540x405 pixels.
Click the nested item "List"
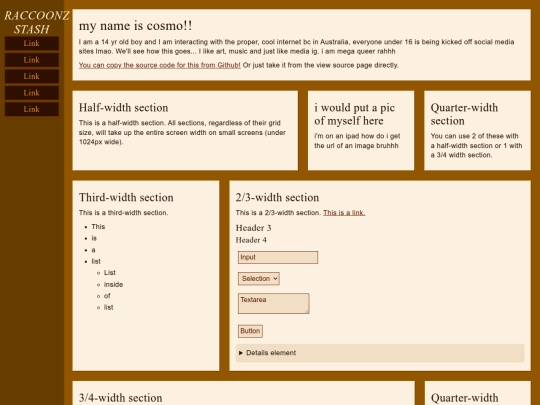110,273
